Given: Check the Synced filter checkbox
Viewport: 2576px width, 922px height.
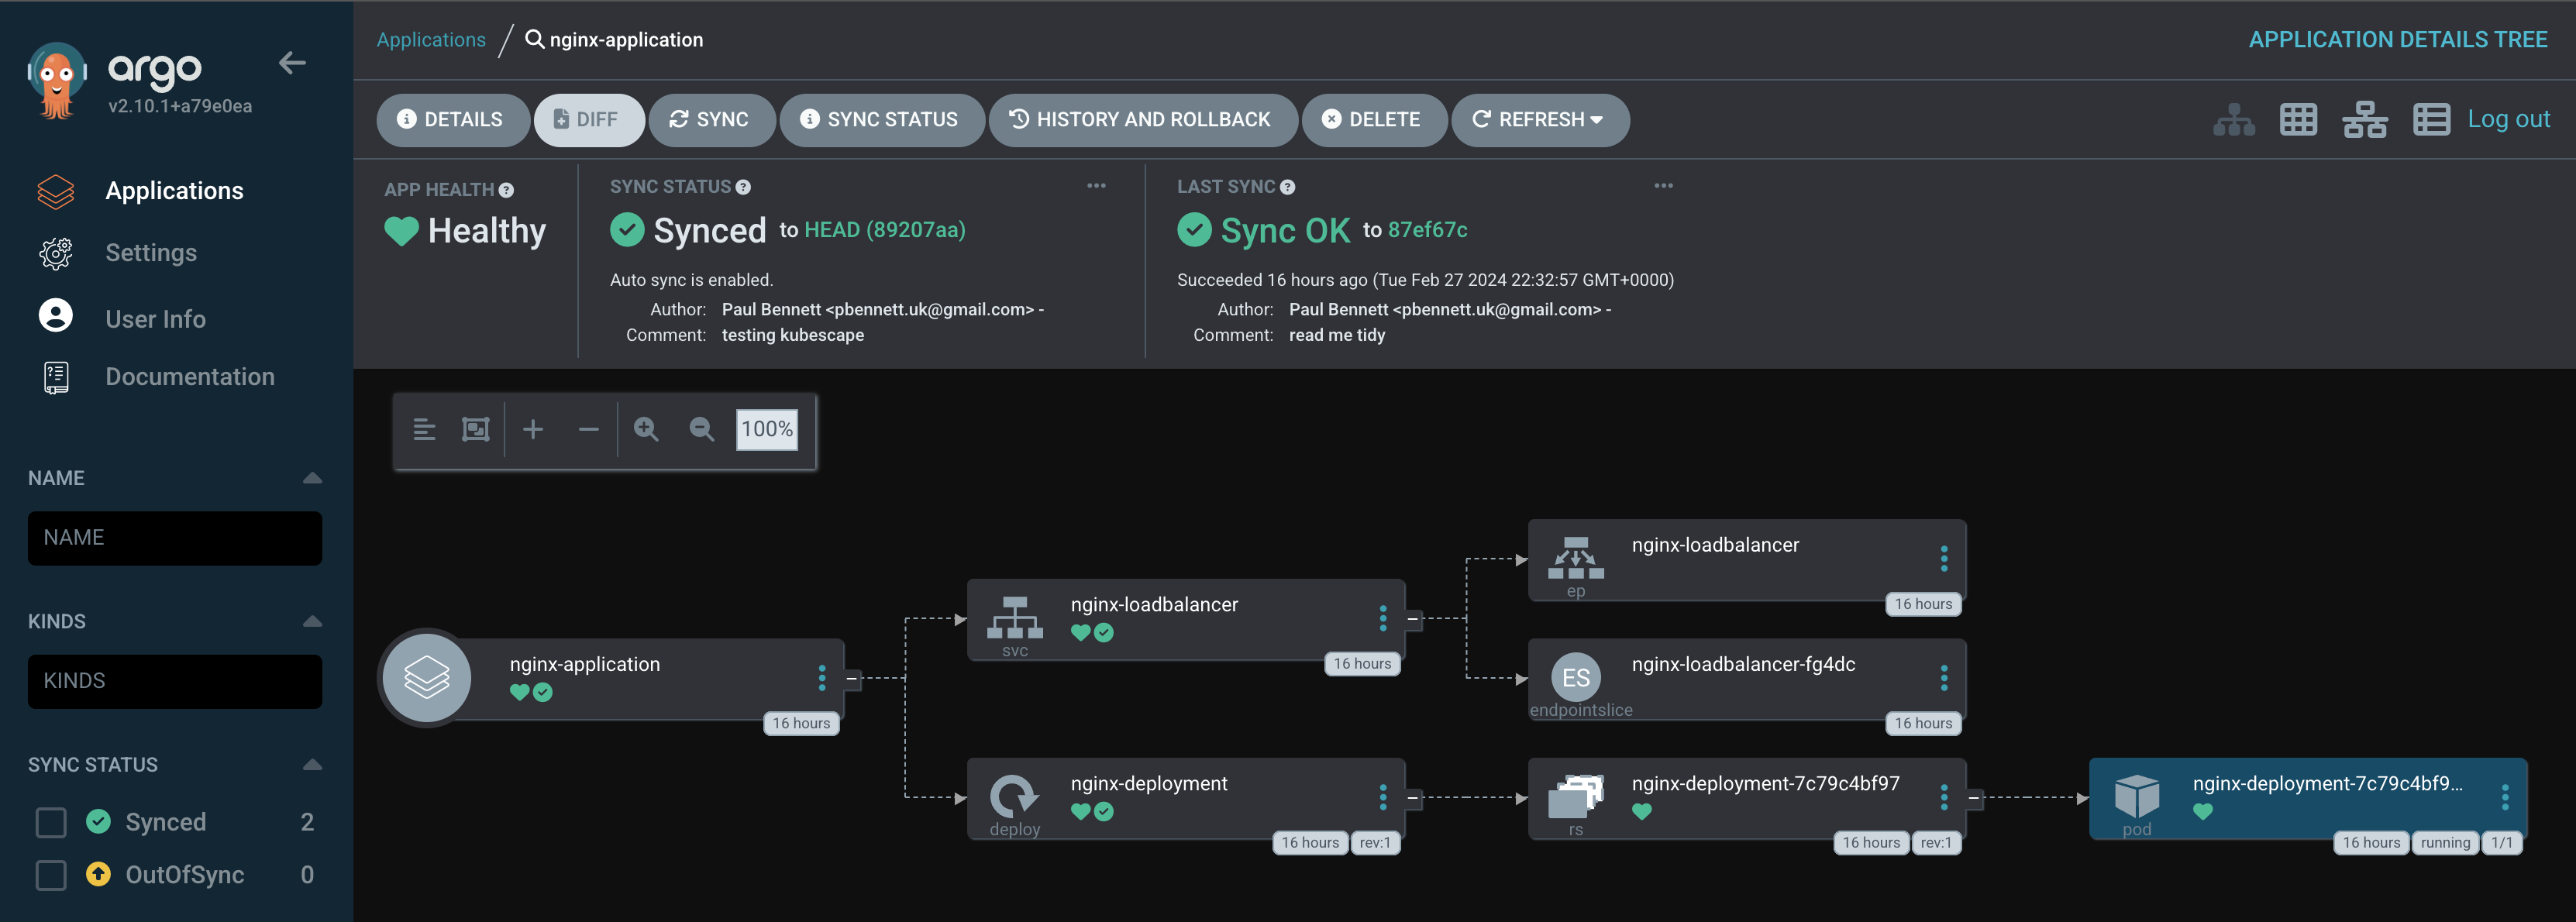Looking at the screenshot, I should point(51,822).
